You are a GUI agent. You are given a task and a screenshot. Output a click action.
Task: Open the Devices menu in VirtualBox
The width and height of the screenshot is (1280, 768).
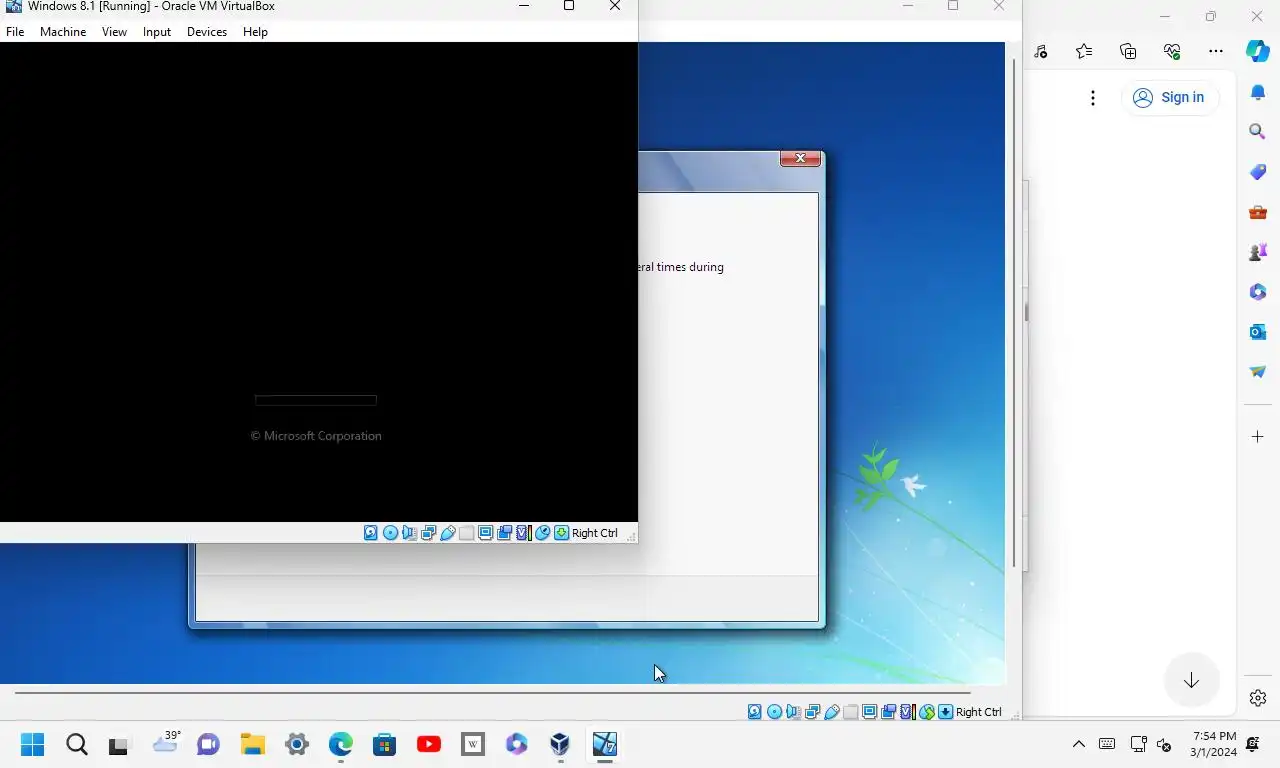(x=207, y=32)
